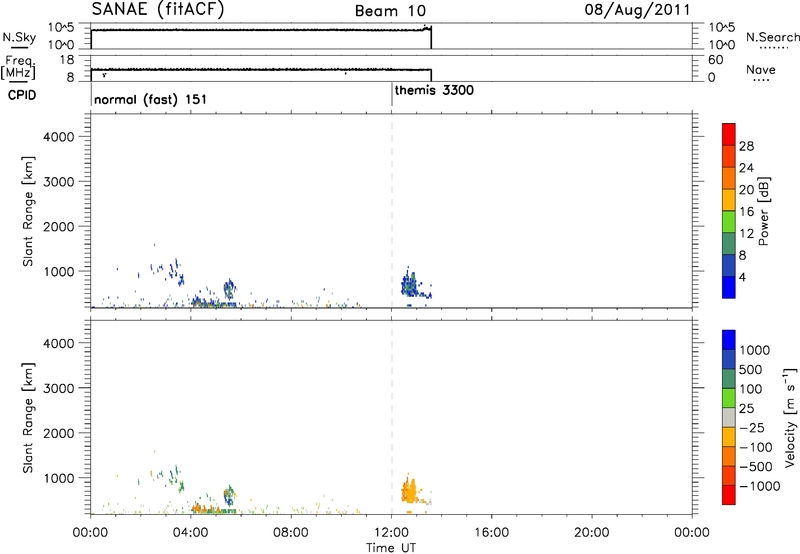Click the light green 12-16 dB swatch
Viewport: 800px width, 554px height.
(x=729, y=221)
